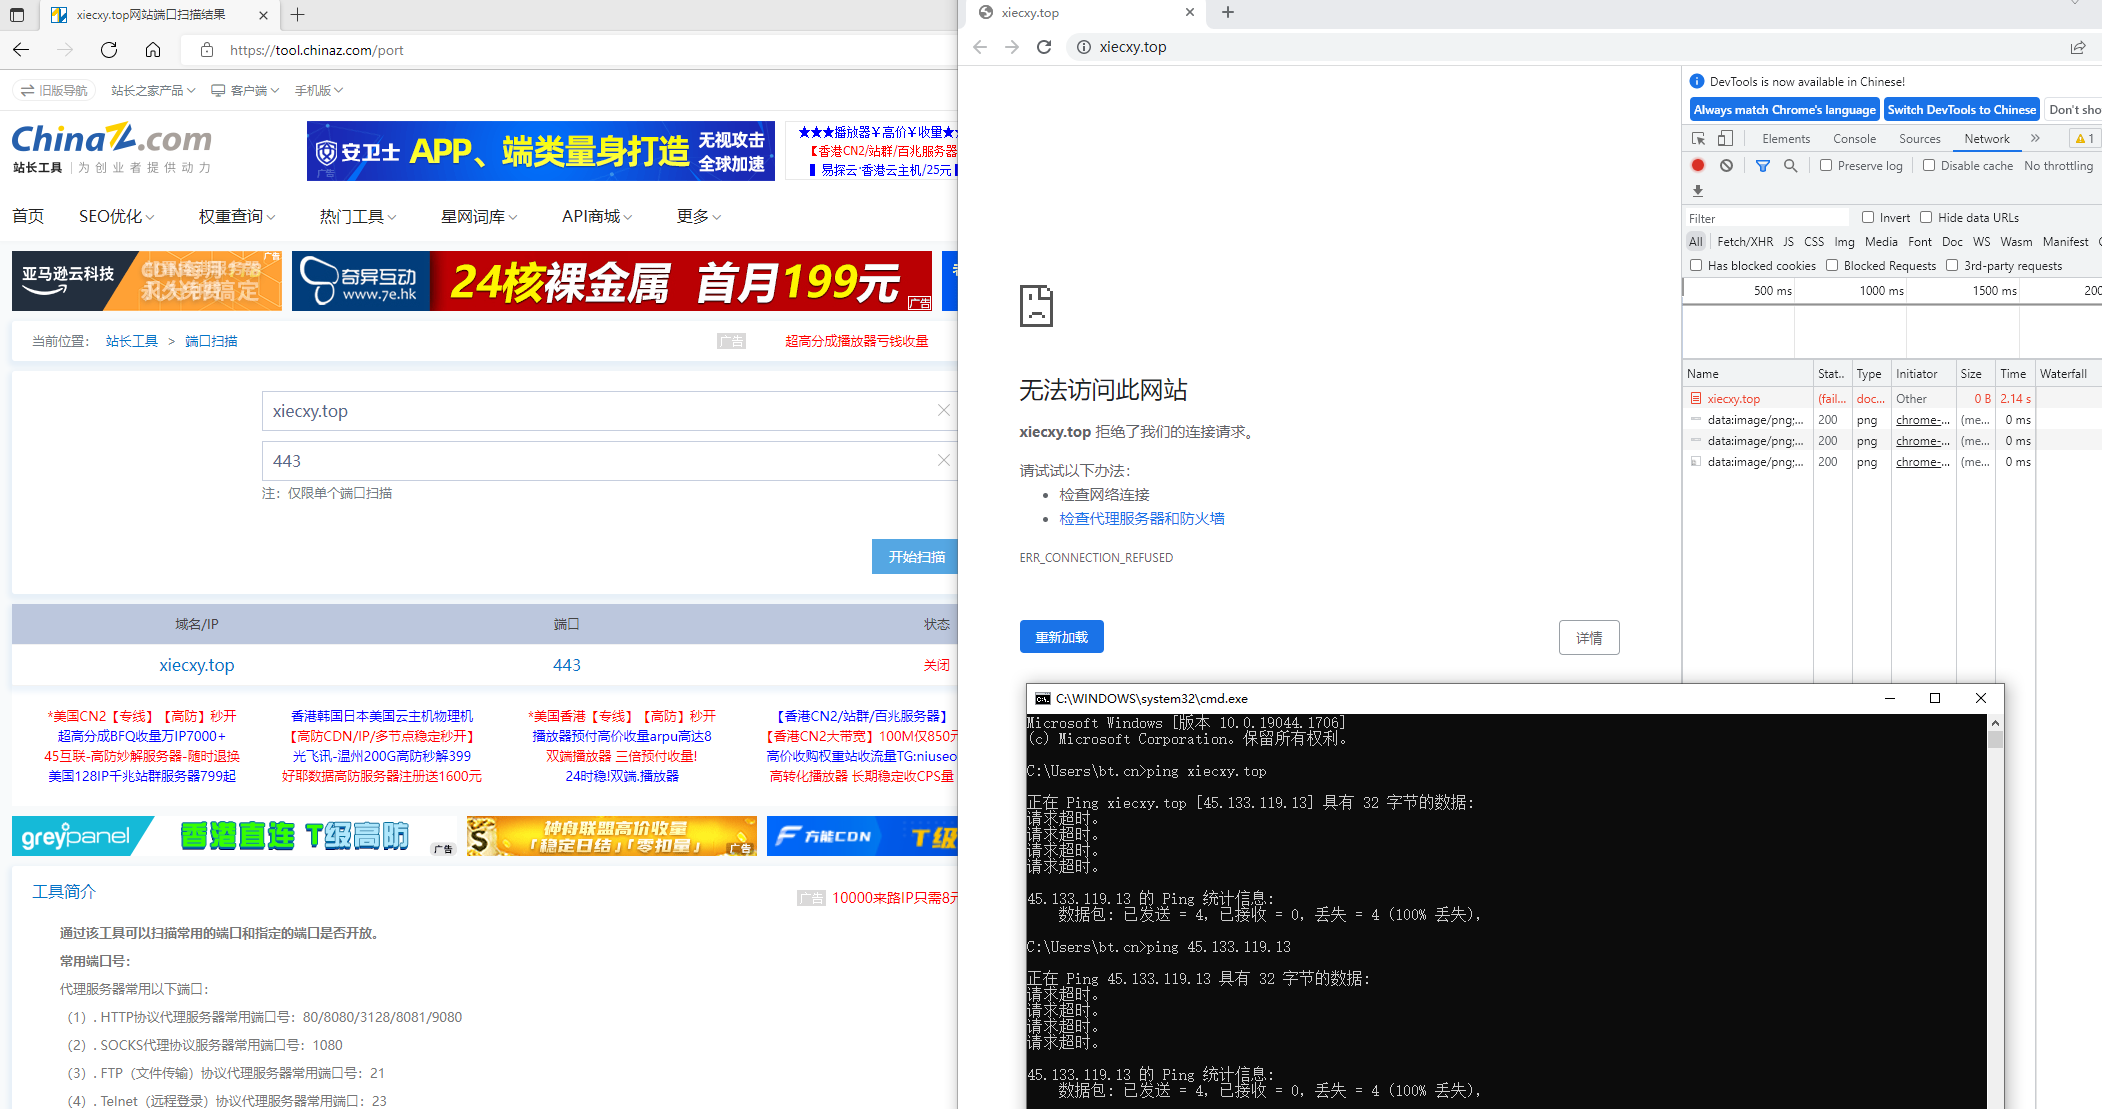2102x1109 pixels.
Task: Switch to the Sources tab in DevTools
Action: pos(1920,139)
